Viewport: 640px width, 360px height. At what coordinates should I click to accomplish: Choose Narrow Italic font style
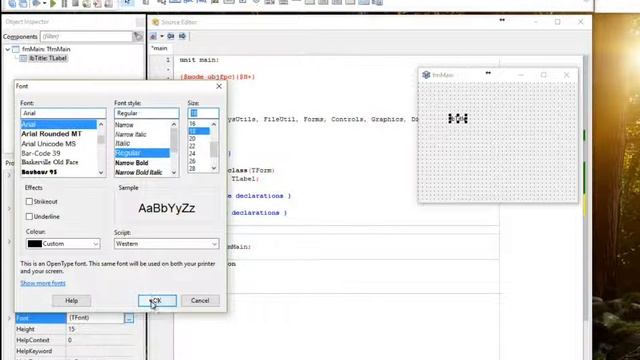pyautogui.click(x=131, y=134)
